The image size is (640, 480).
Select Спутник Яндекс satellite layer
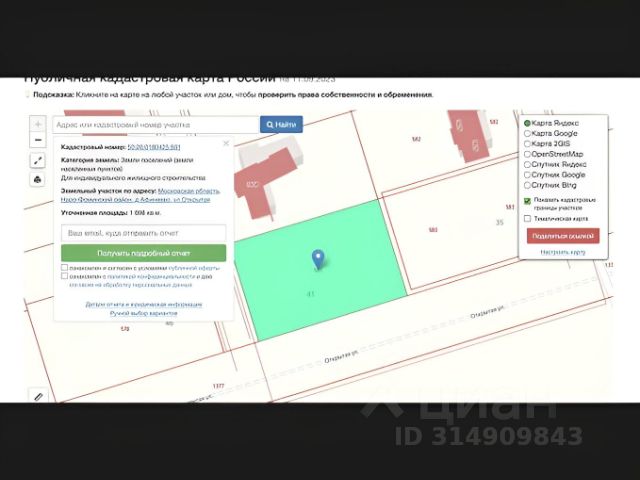click(x=527, y=164)
